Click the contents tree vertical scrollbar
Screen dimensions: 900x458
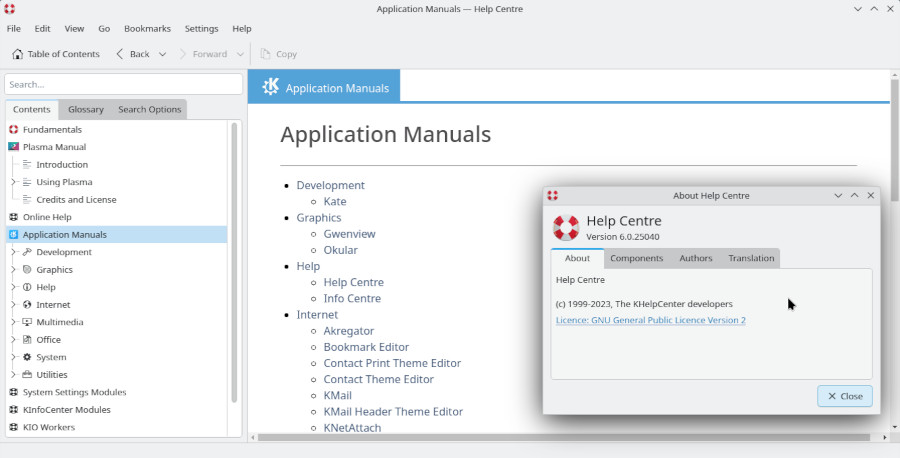pos(234,262)
